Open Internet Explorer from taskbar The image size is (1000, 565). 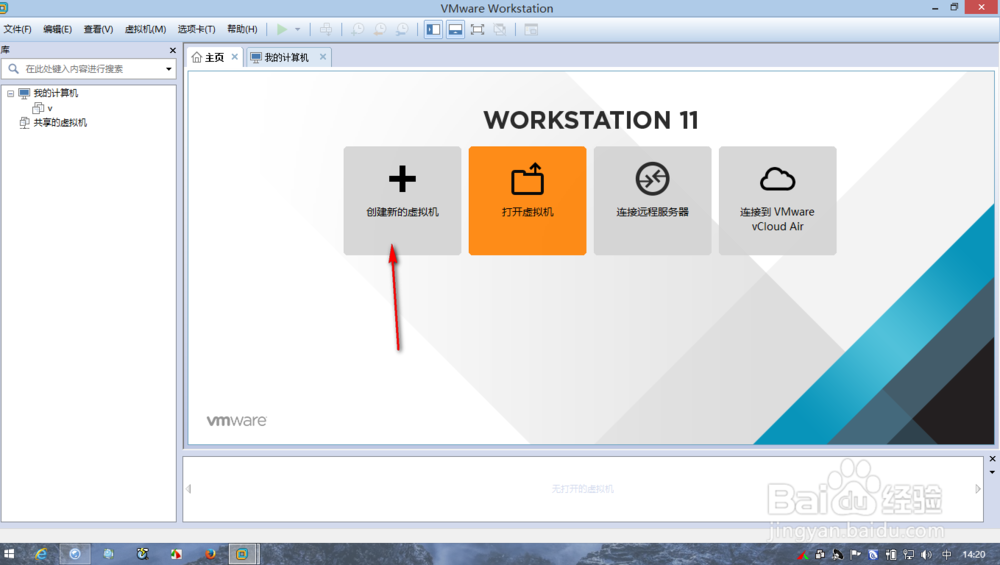(x=41, y=554)
